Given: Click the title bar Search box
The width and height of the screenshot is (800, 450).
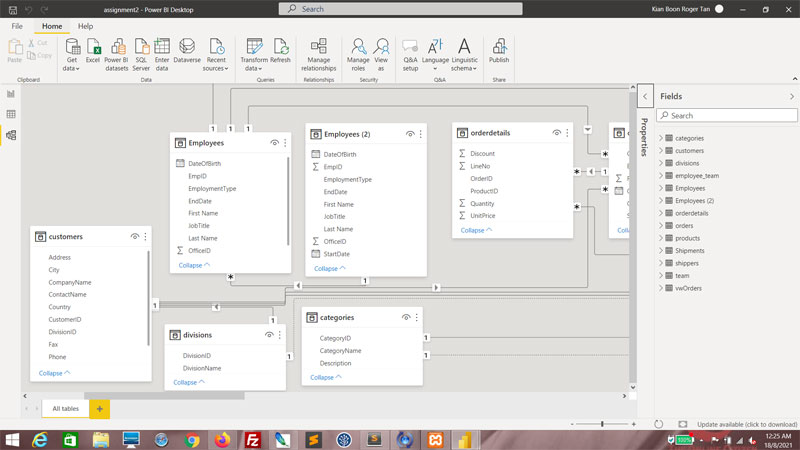Looking at the screenshot, I should coord(401,9).
